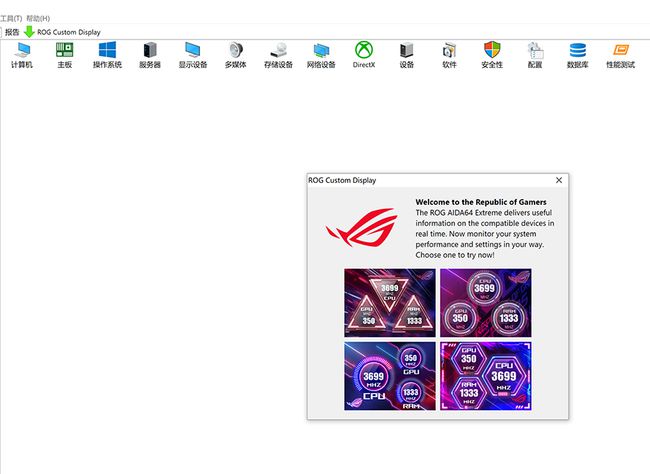Click the green download arrow icon
Screen dimensions: 650x474
29,32
